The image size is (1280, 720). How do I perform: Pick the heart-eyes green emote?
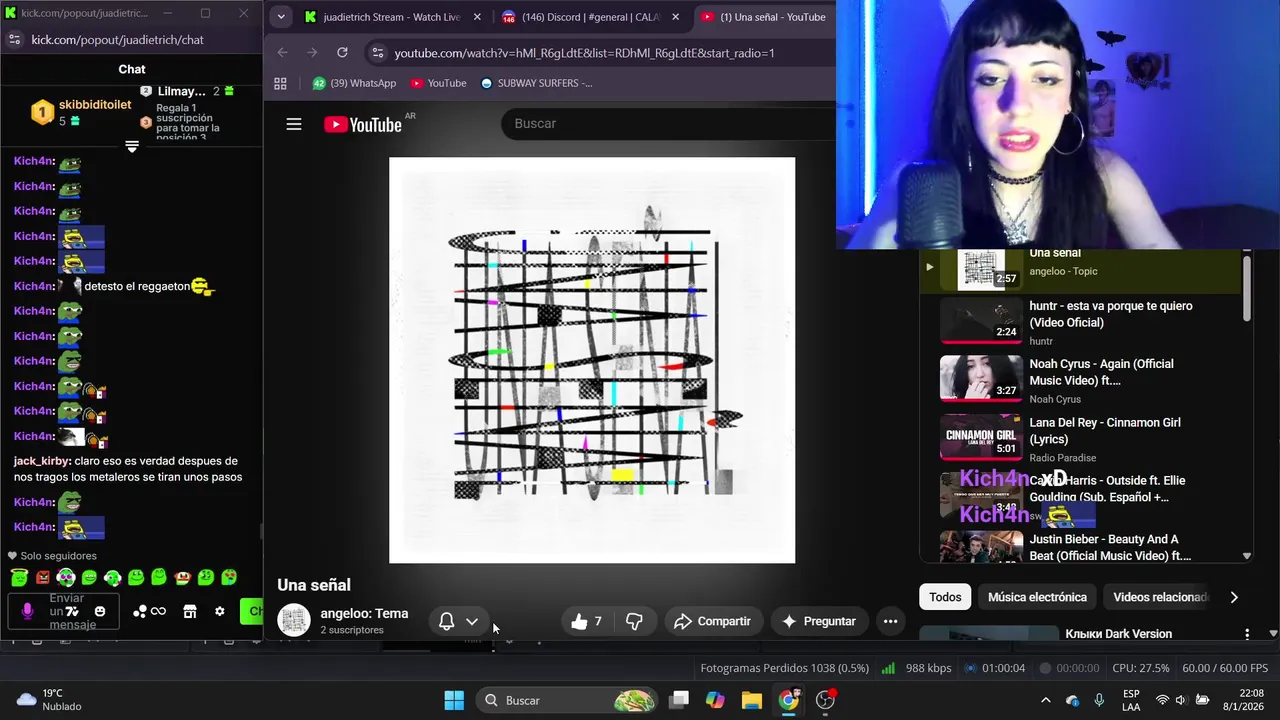(x=229, y=577)
